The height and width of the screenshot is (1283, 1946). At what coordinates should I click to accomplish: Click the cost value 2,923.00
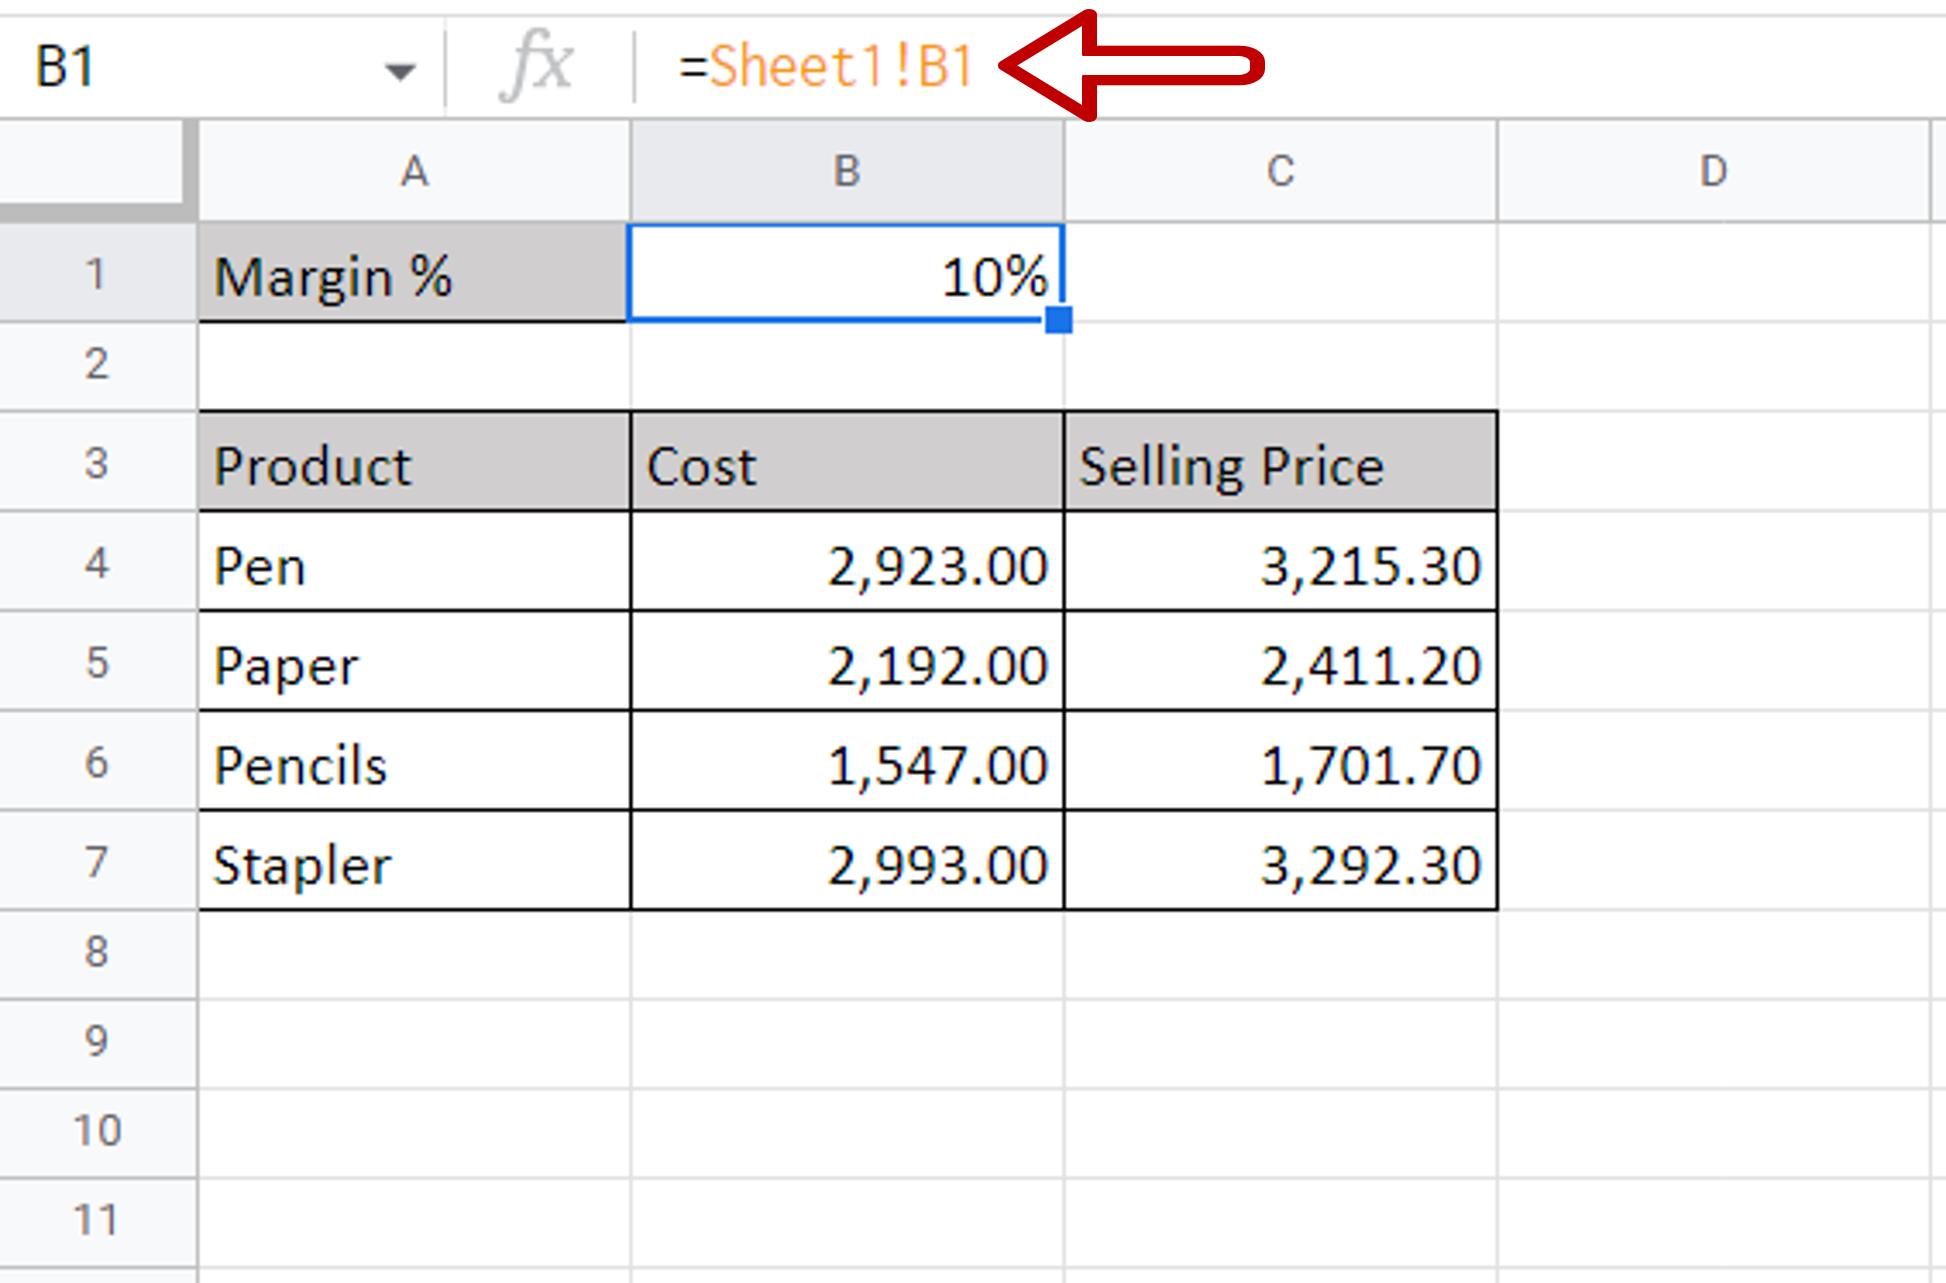click(x=847, y=561)
